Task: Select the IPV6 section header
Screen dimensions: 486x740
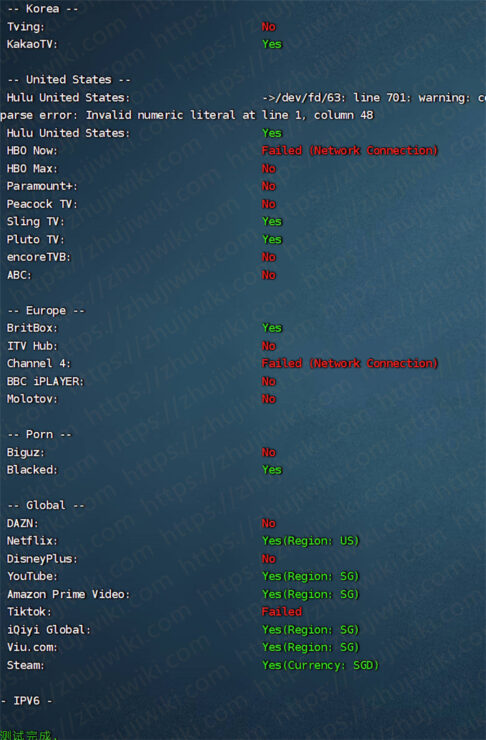Action: (x=26, y=701)
